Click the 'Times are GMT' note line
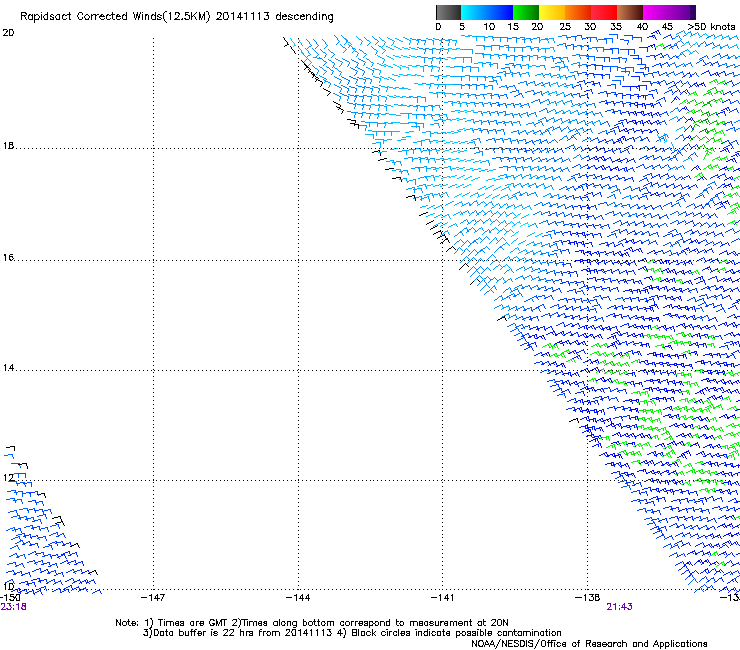Screen dimensions: 740x650 pos(312,623)
